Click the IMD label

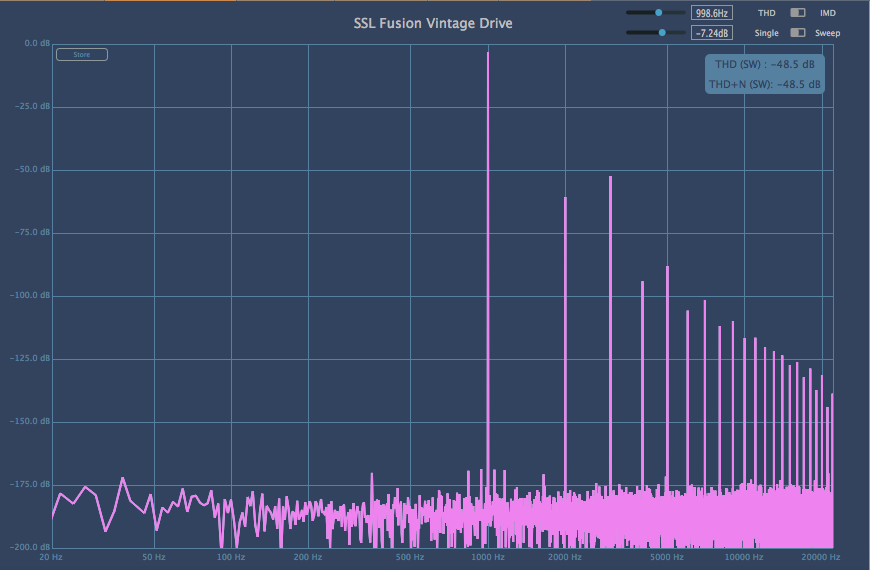(827, 13)
